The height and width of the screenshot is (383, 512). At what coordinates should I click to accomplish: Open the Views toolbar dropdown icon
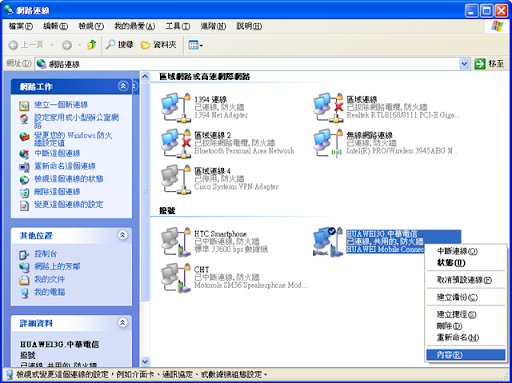coord(195,45)
